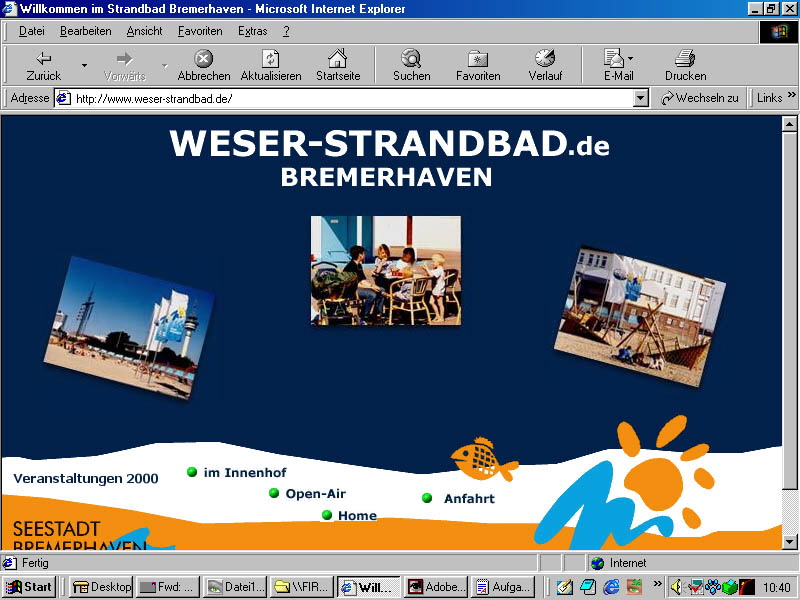The image size is (800, 600).
Task: Click the page icon in the address bar
Action: [x=63, y=98]
